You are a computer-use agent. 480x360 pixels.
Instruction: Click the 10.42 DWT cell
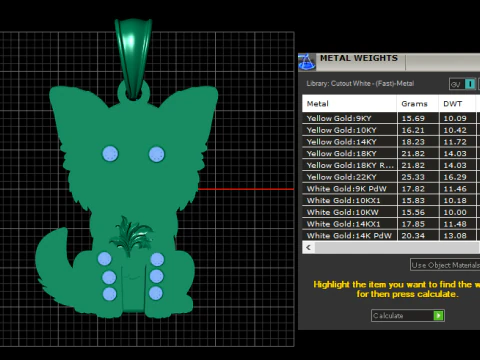click(458, 130)
